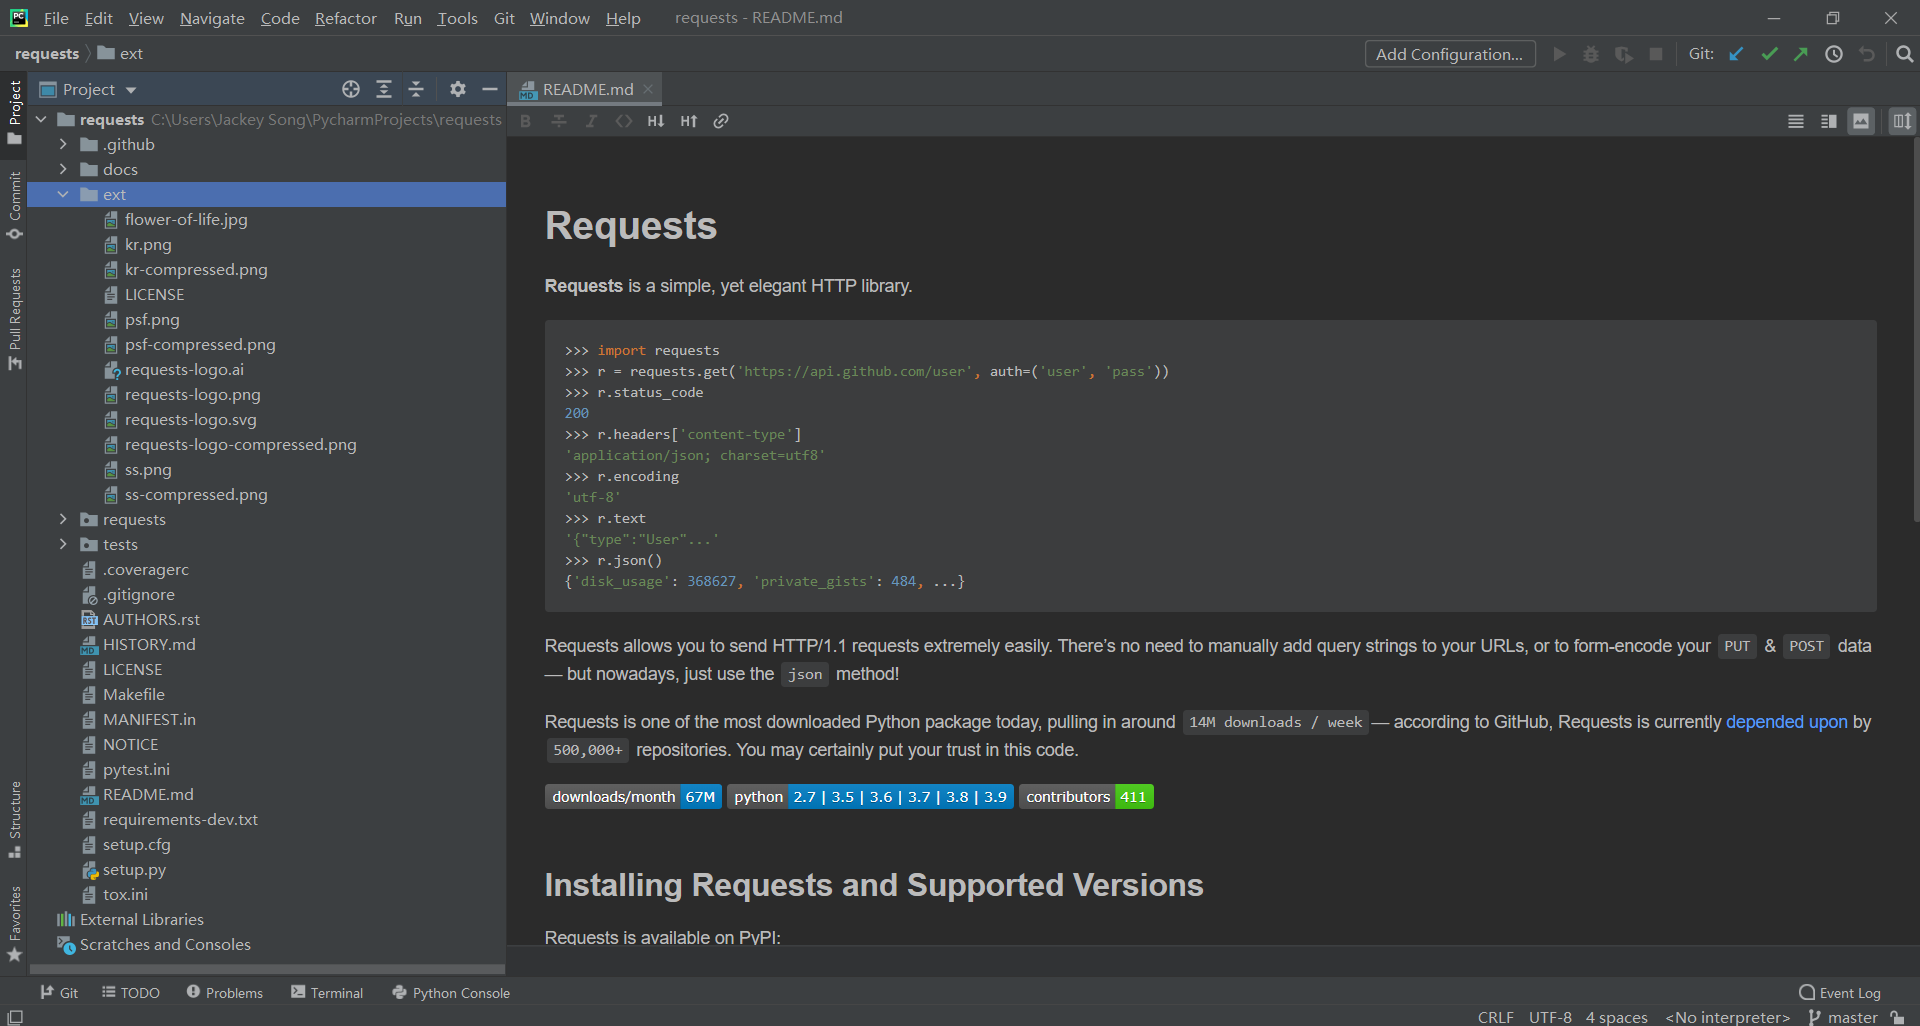
Task: Click the Stop square icon
Action: [1656, 54]
